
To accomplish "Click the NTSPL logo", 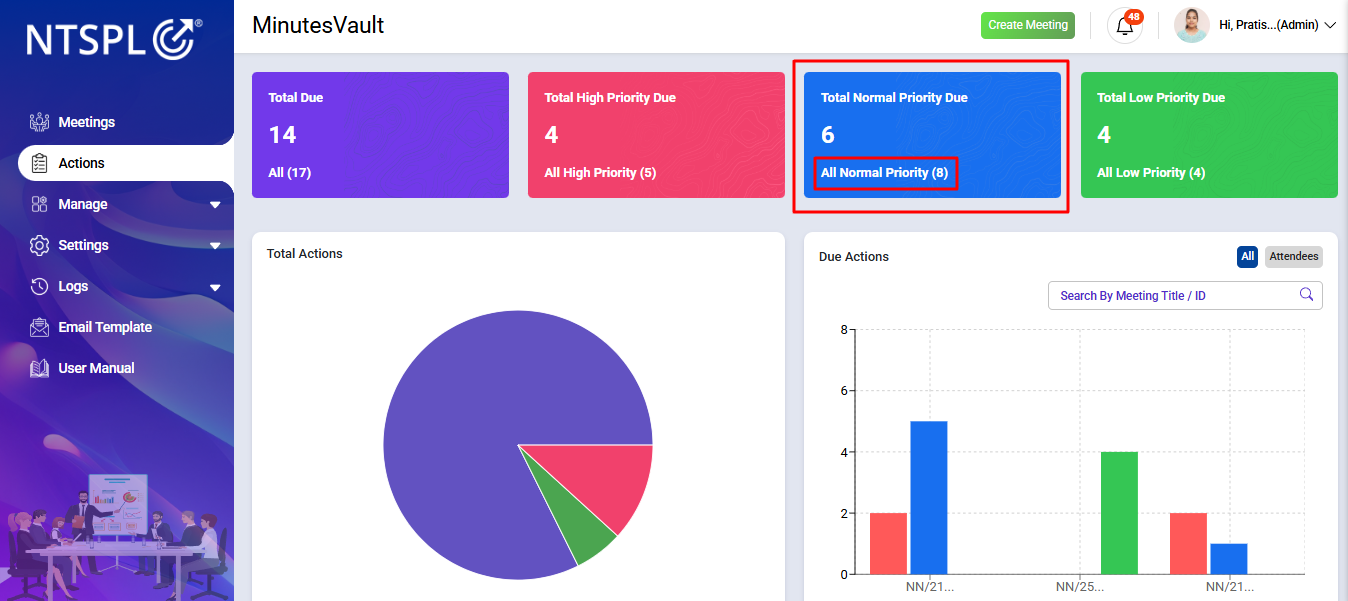I will 114,39.
